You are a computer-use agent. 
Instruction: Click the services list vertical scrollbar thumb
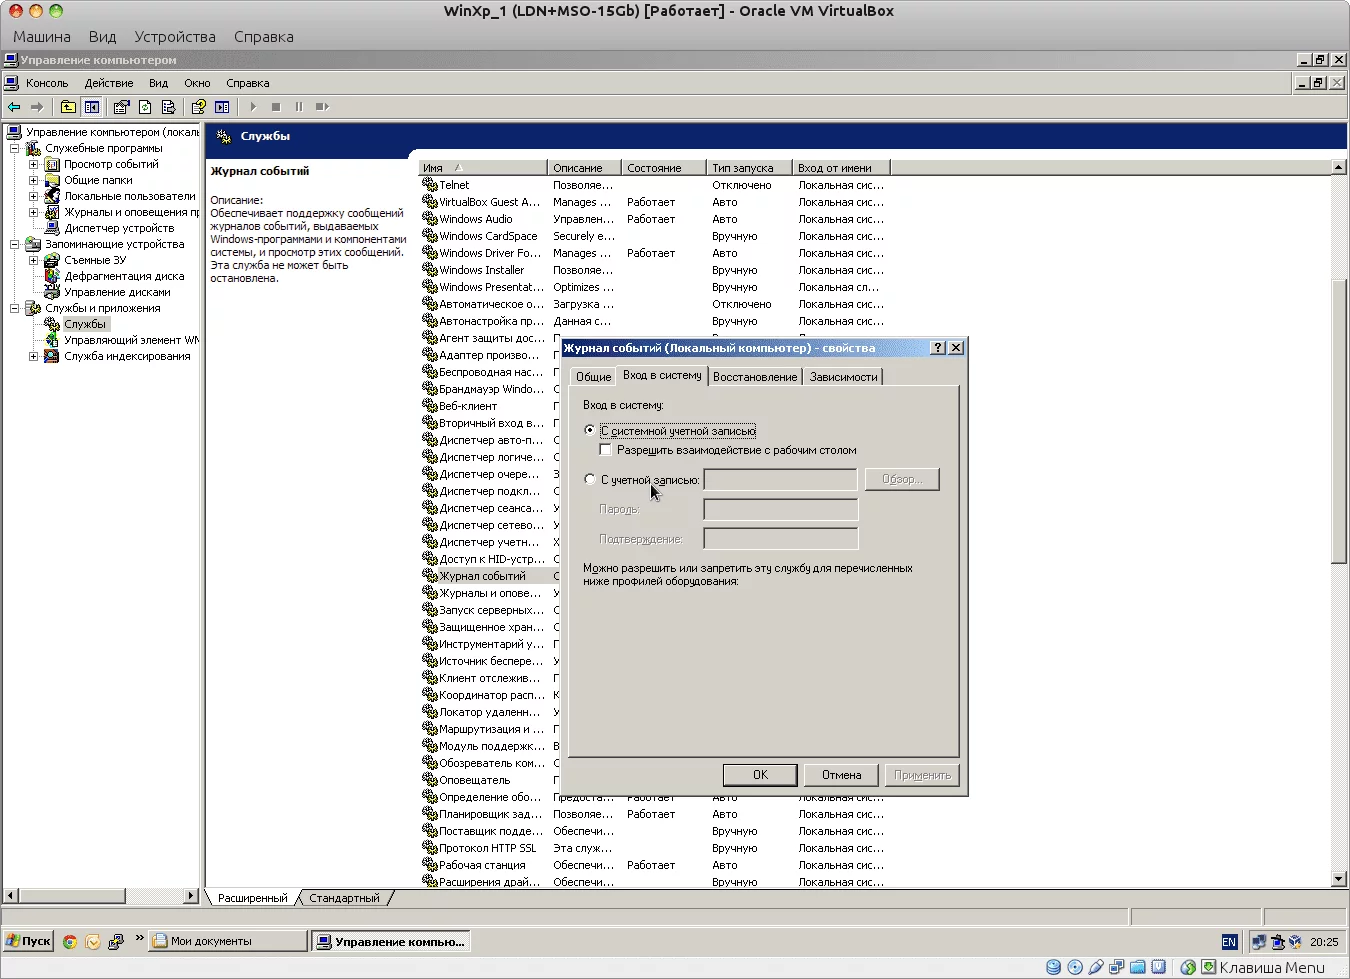(x=1339, y=420)
